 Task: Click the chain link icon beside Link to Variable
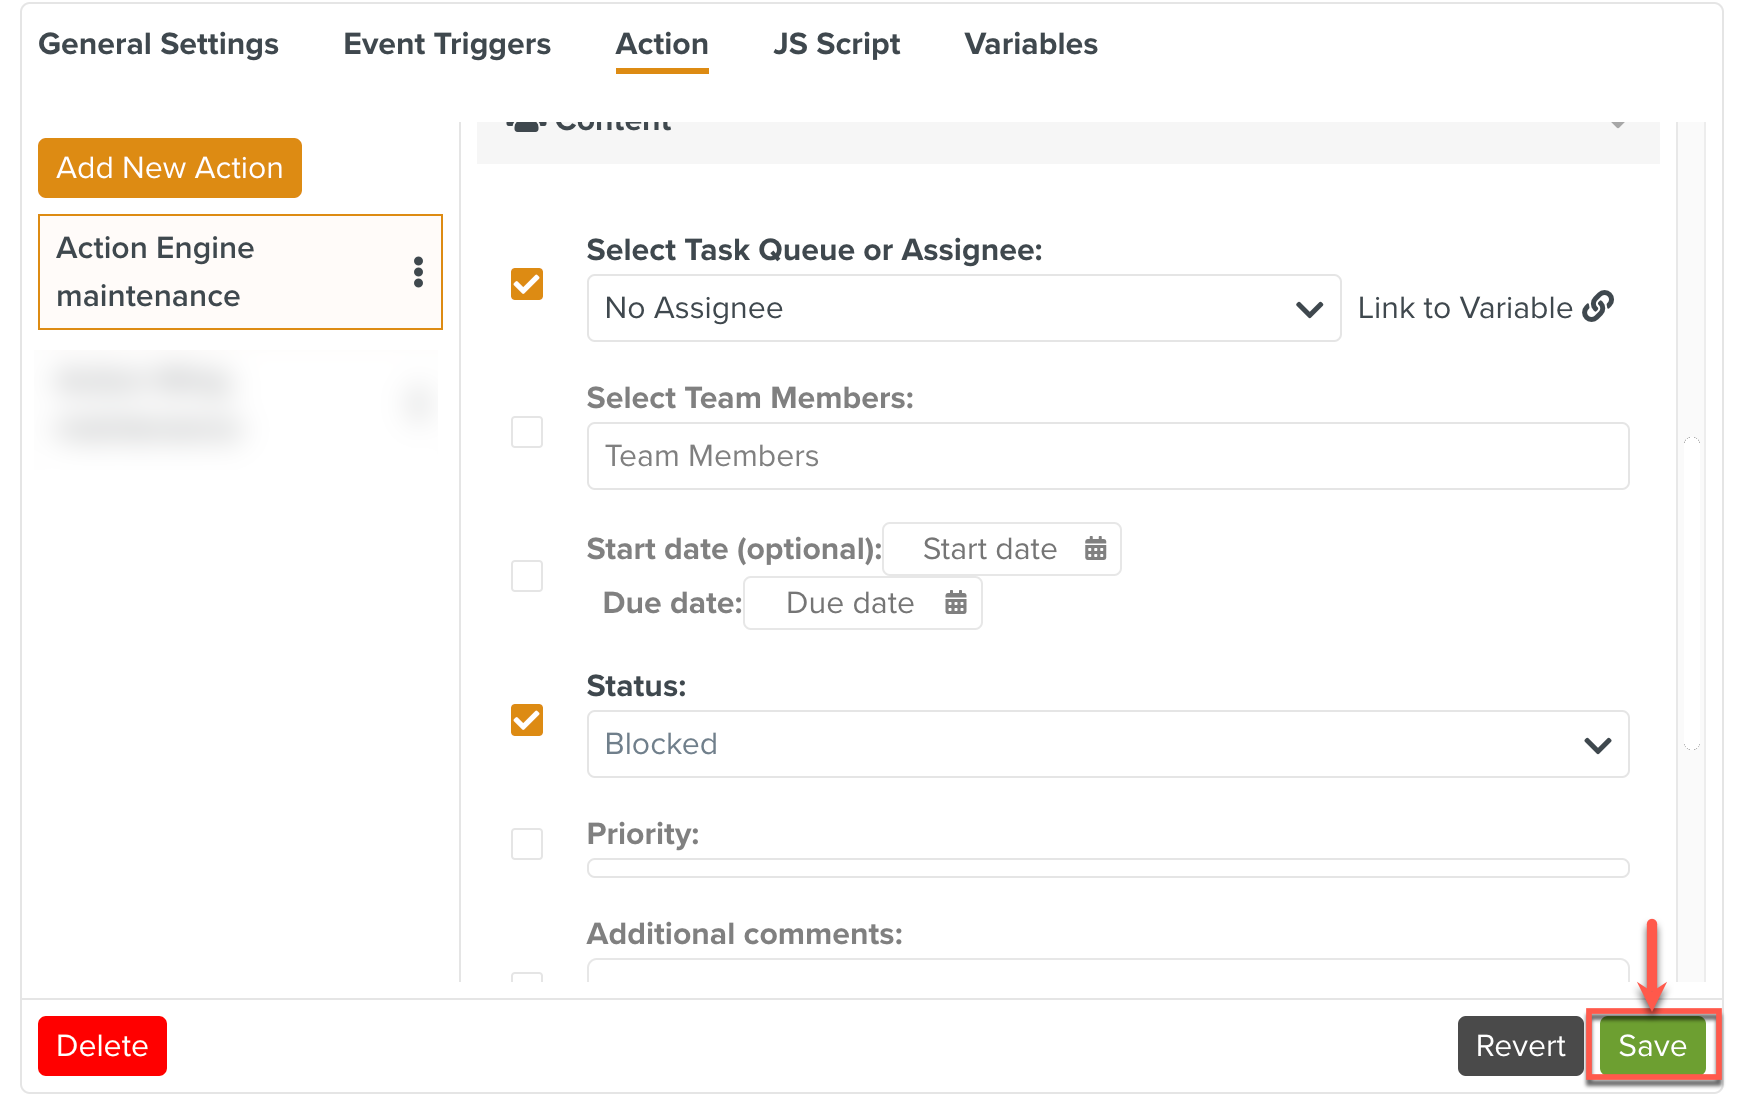click(x=1597, y=307)
